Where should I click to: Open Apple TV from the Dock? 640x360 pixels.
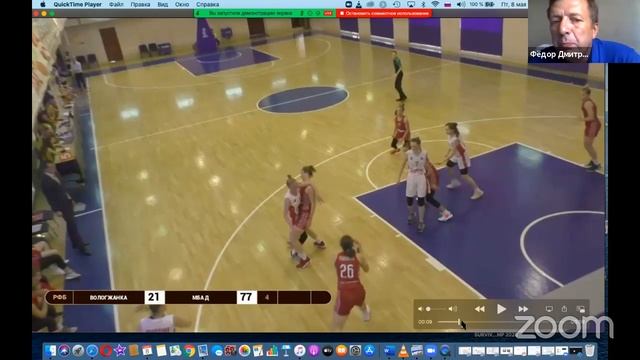pos(327,351)
